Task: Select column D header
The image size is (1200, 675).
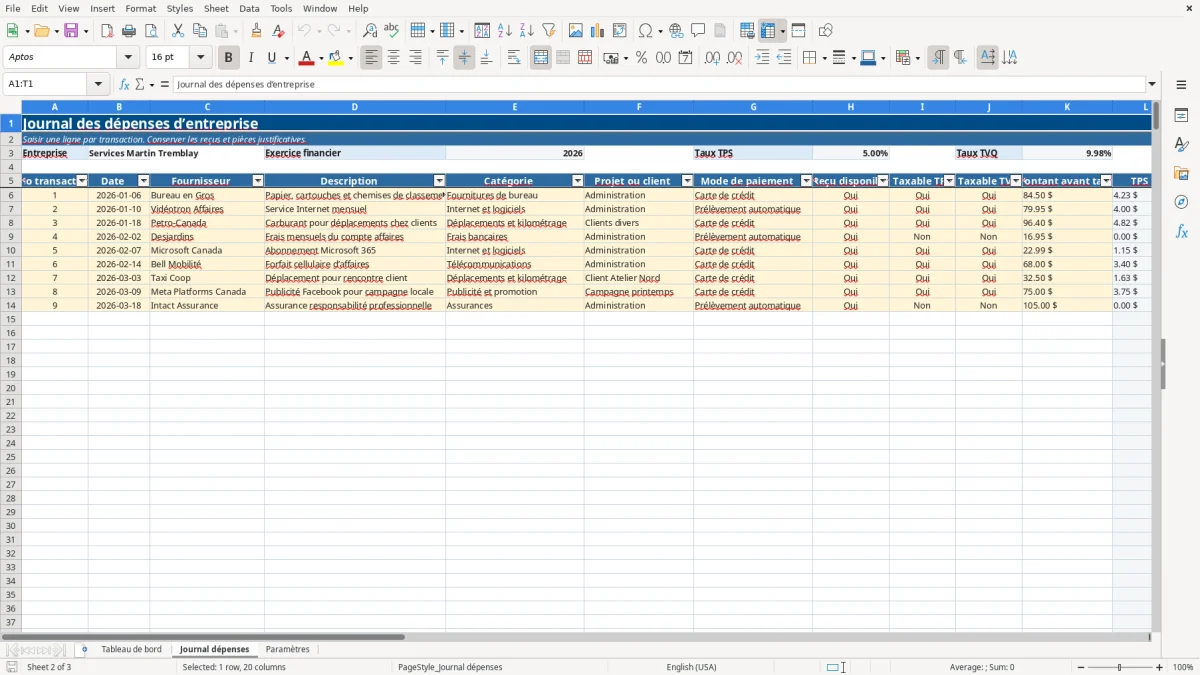Action: coord(354,107)
